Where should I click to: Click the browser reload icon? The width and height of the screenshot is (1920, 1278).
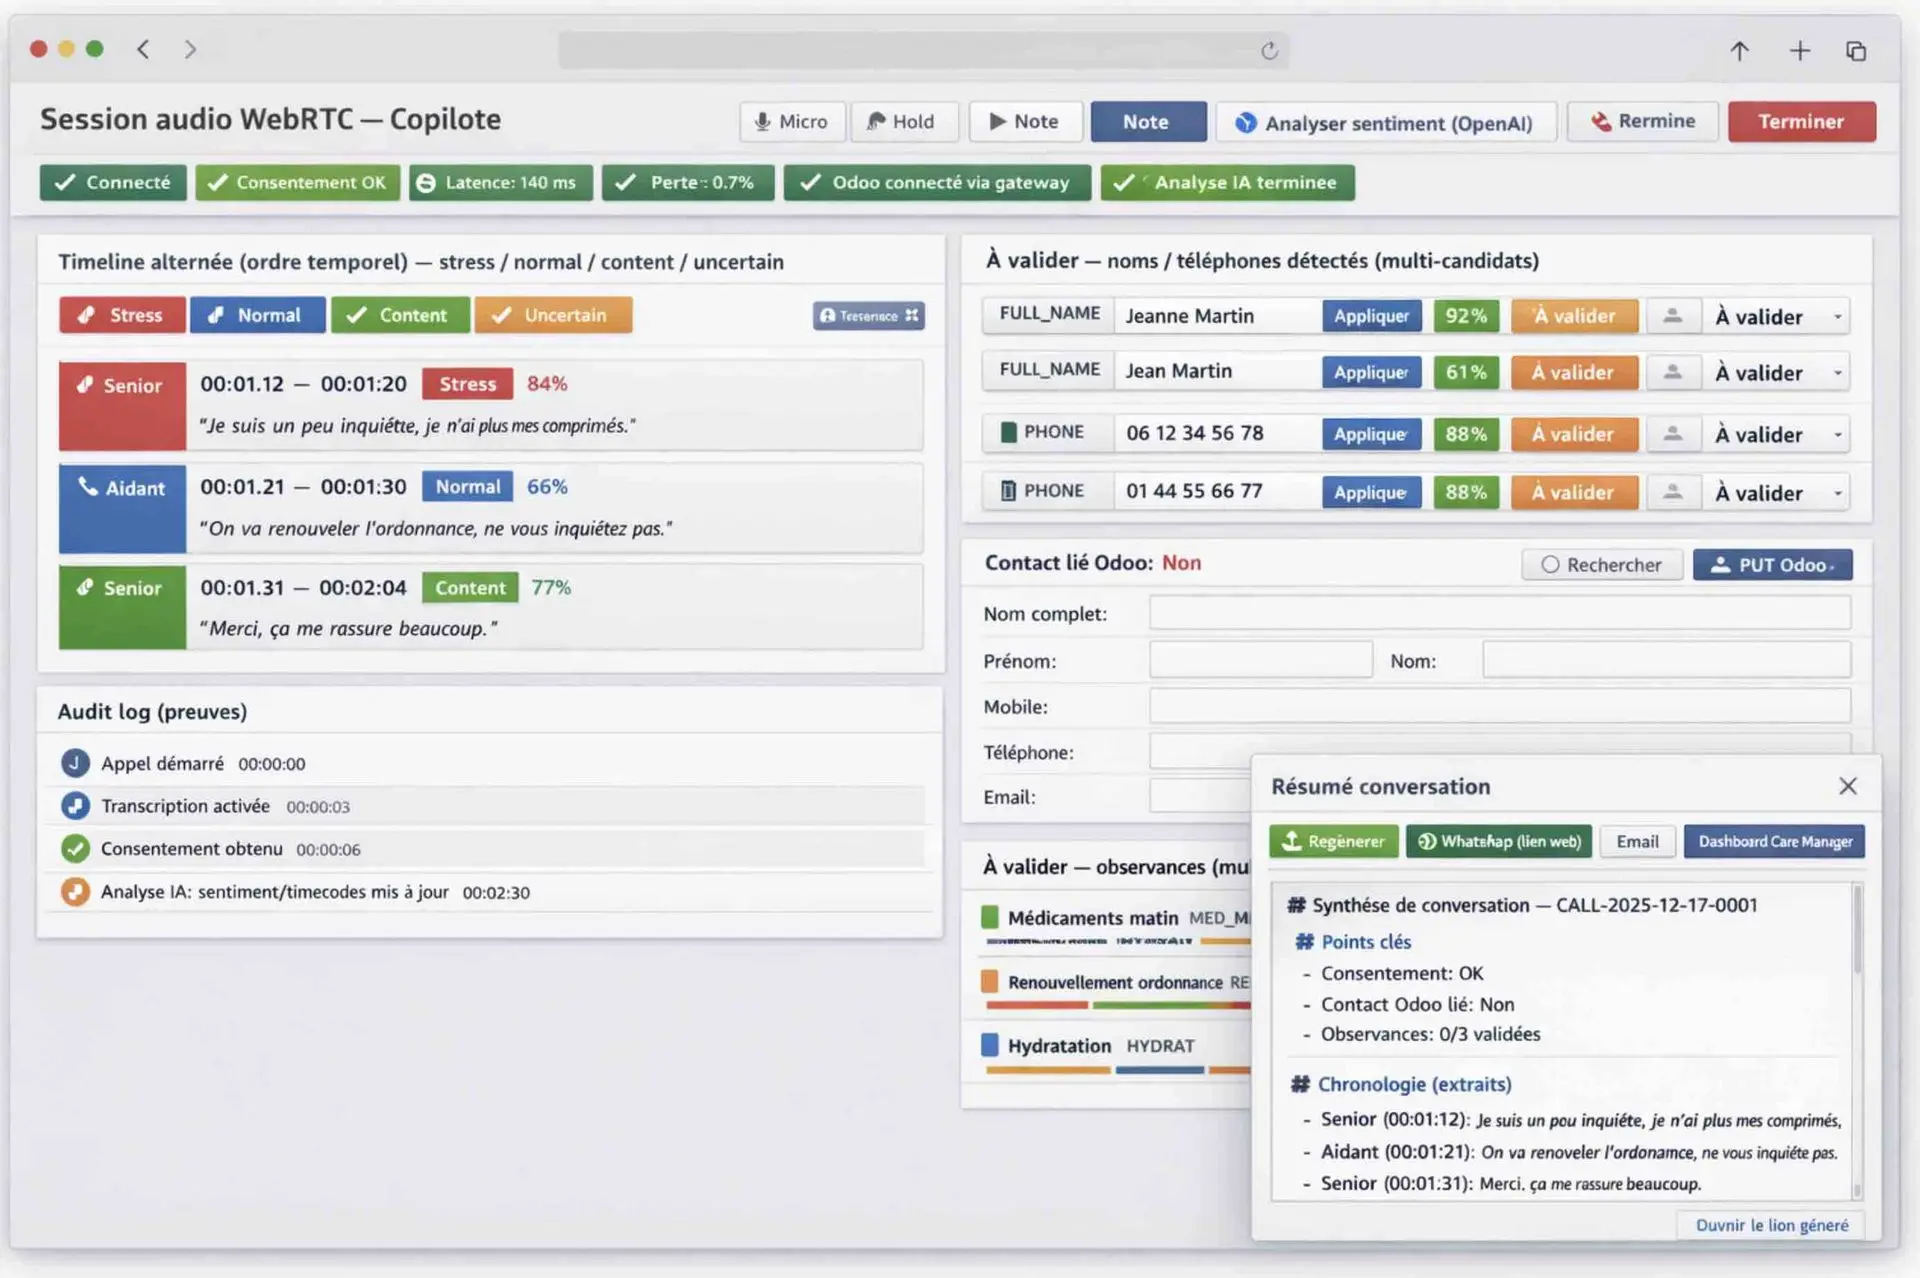coord(1269,51)
